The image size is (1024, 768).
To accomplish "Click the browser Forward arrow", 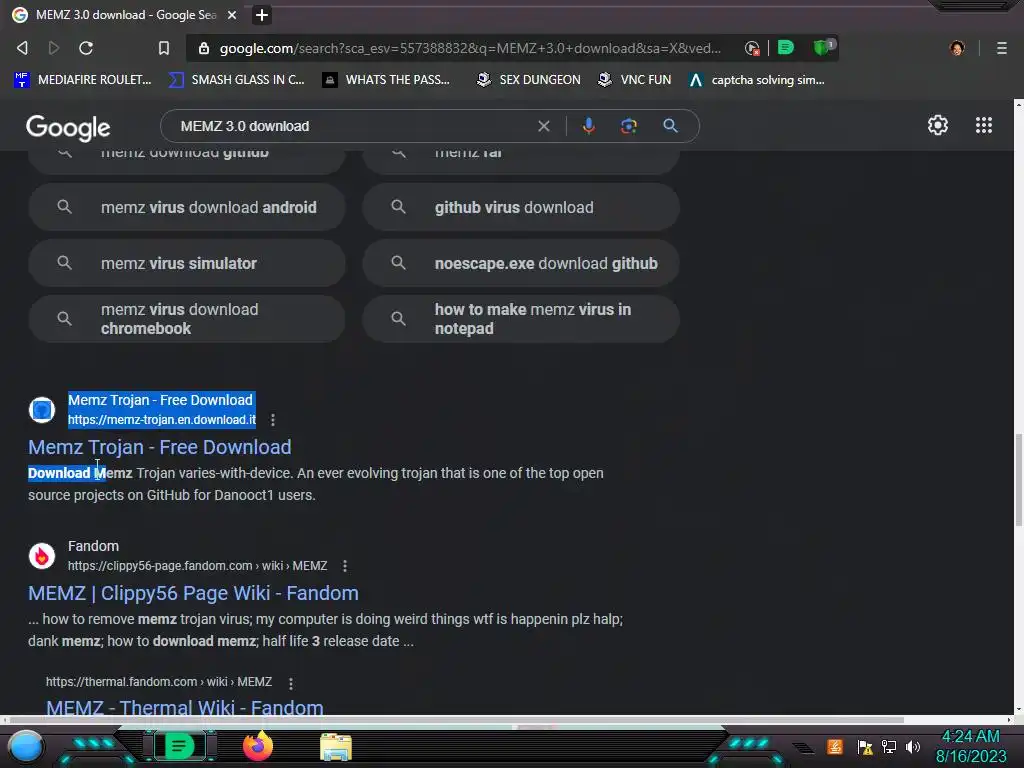I will pos(54,48).
